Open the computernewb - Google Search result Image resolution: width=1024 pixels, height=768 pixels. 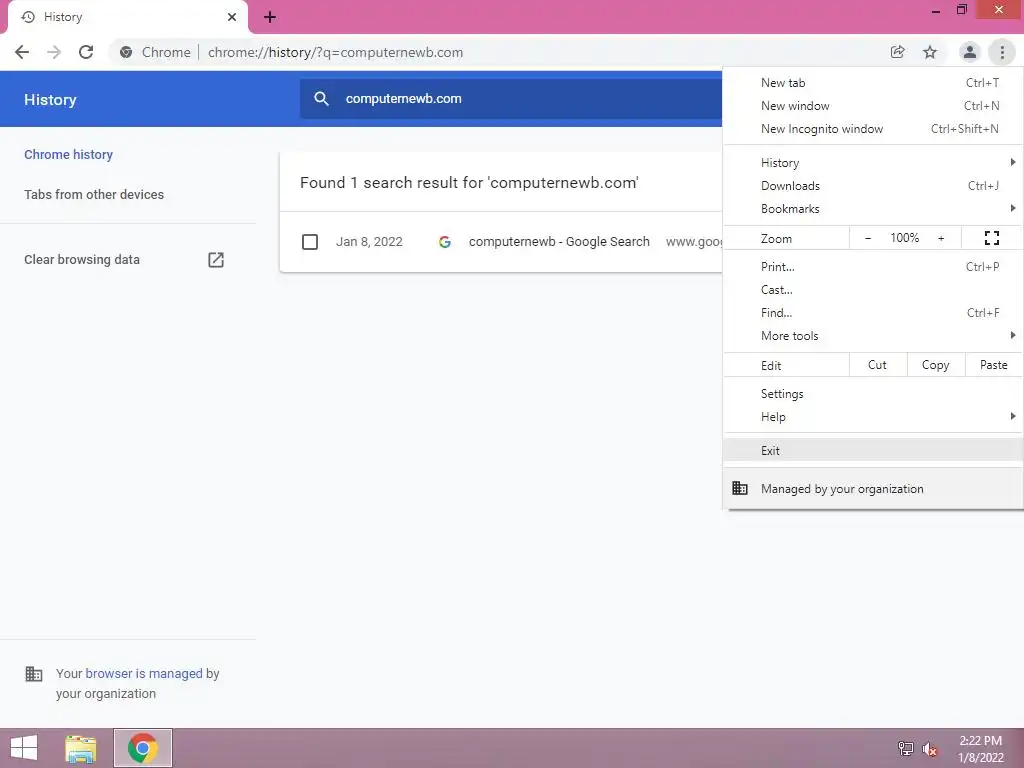[559, 242]
